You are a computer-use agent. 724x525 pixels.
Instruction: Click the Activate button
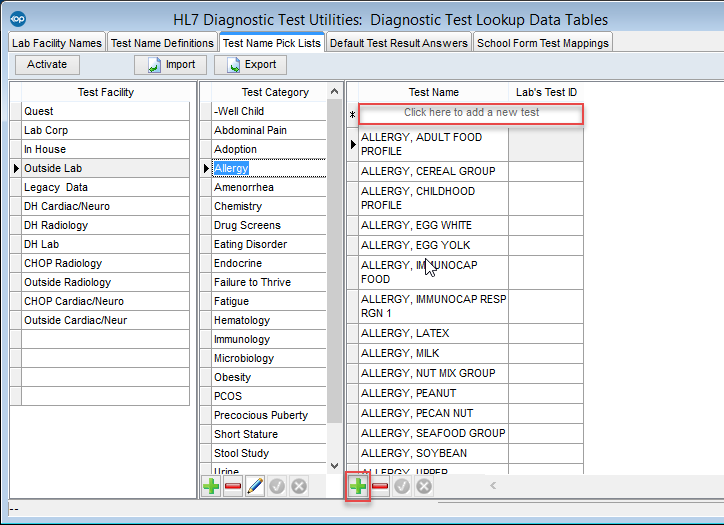tap(47, 65)
